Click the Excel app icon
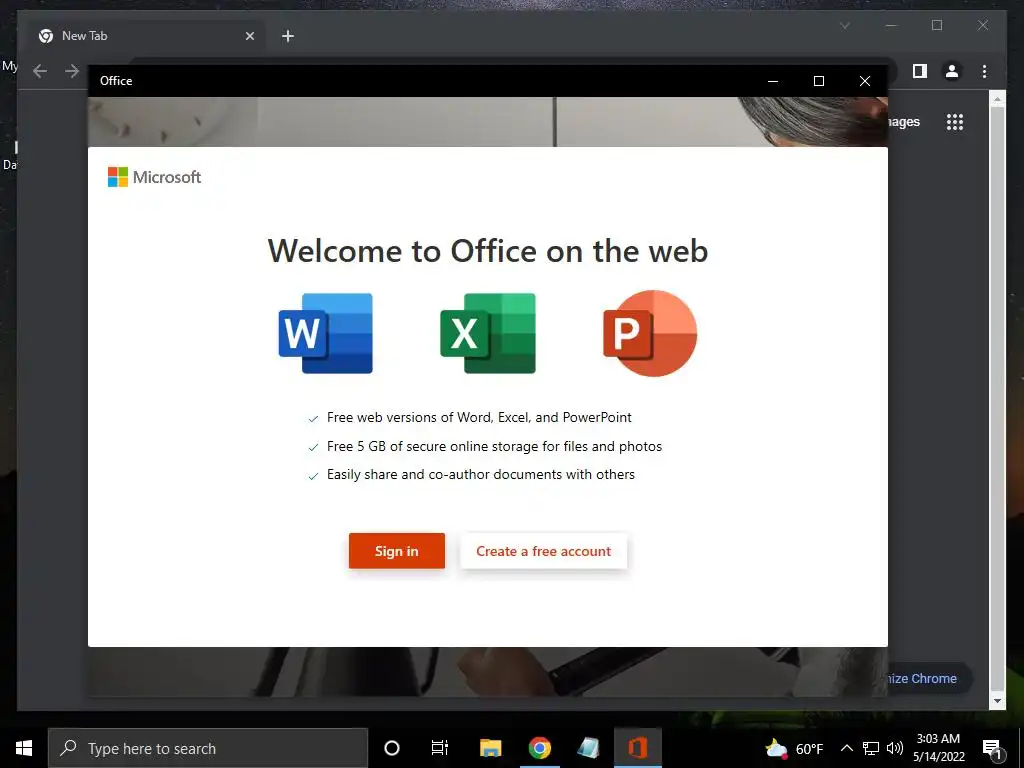The width and height of the screenshot is (1024, 768). pos(488,333)
